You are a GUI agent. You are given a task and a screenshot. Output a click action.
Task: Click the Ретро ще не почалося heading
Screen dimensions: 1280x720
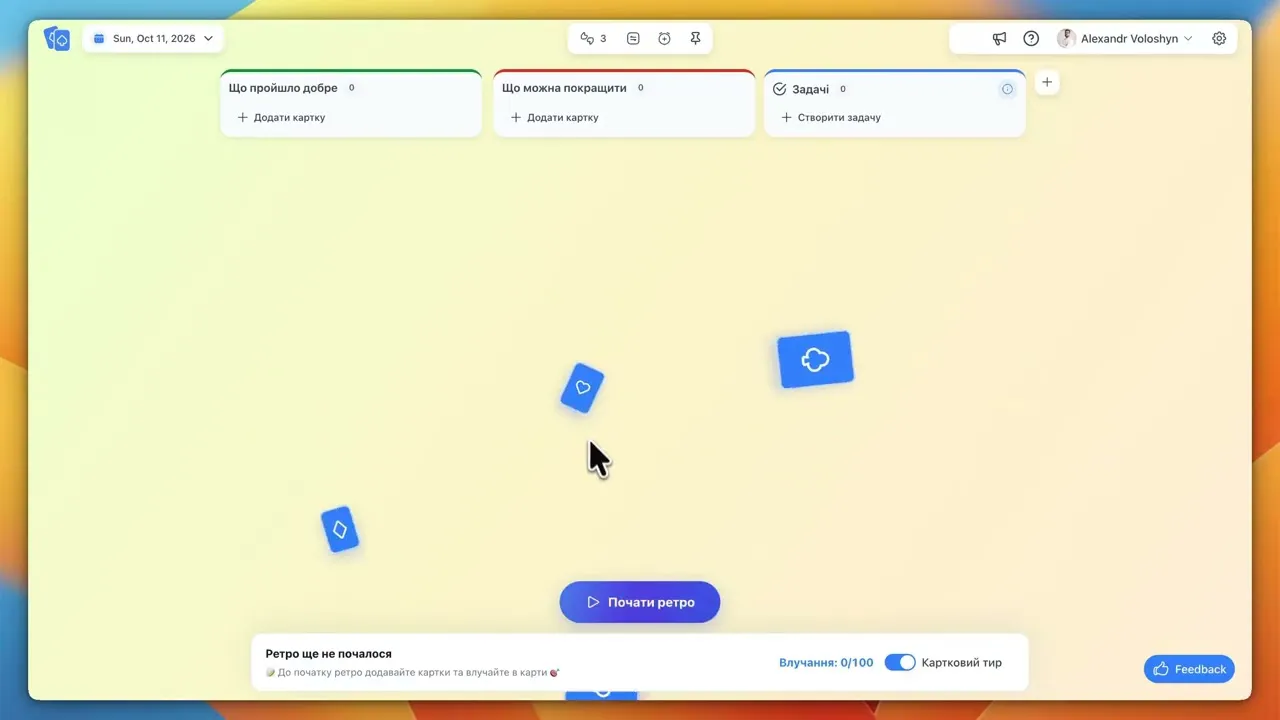(x=329, y=653)
